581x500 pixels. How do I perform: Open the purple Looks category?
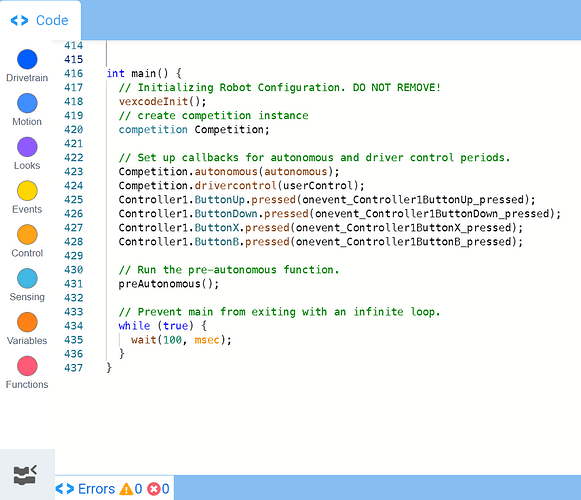pos(27,147)
